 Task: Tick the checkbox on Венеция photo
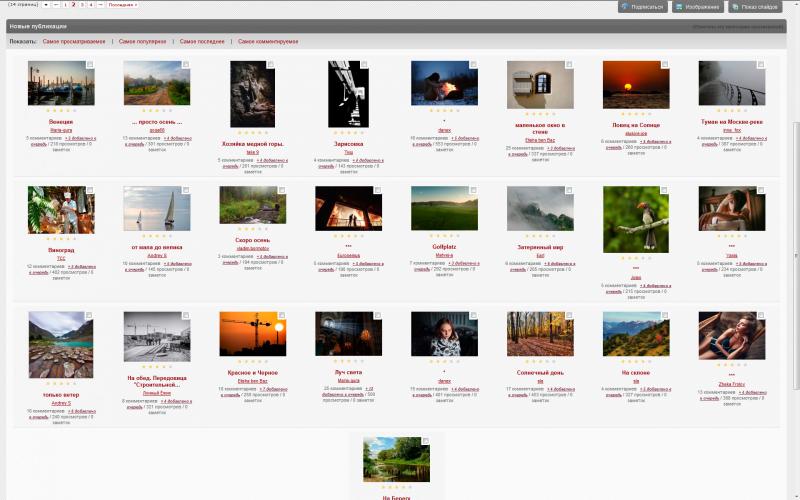tap(90, 65)
